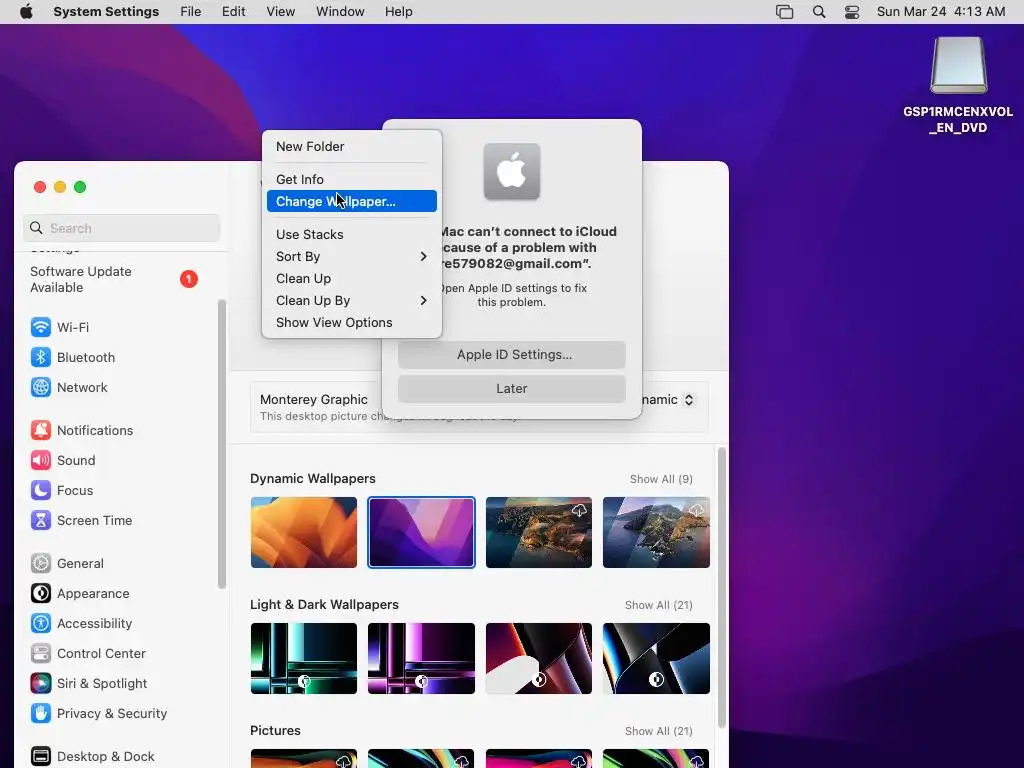Screen dimensions: 1024x768
Task: Choose Use Stacks from context menu
Action: 351,234
